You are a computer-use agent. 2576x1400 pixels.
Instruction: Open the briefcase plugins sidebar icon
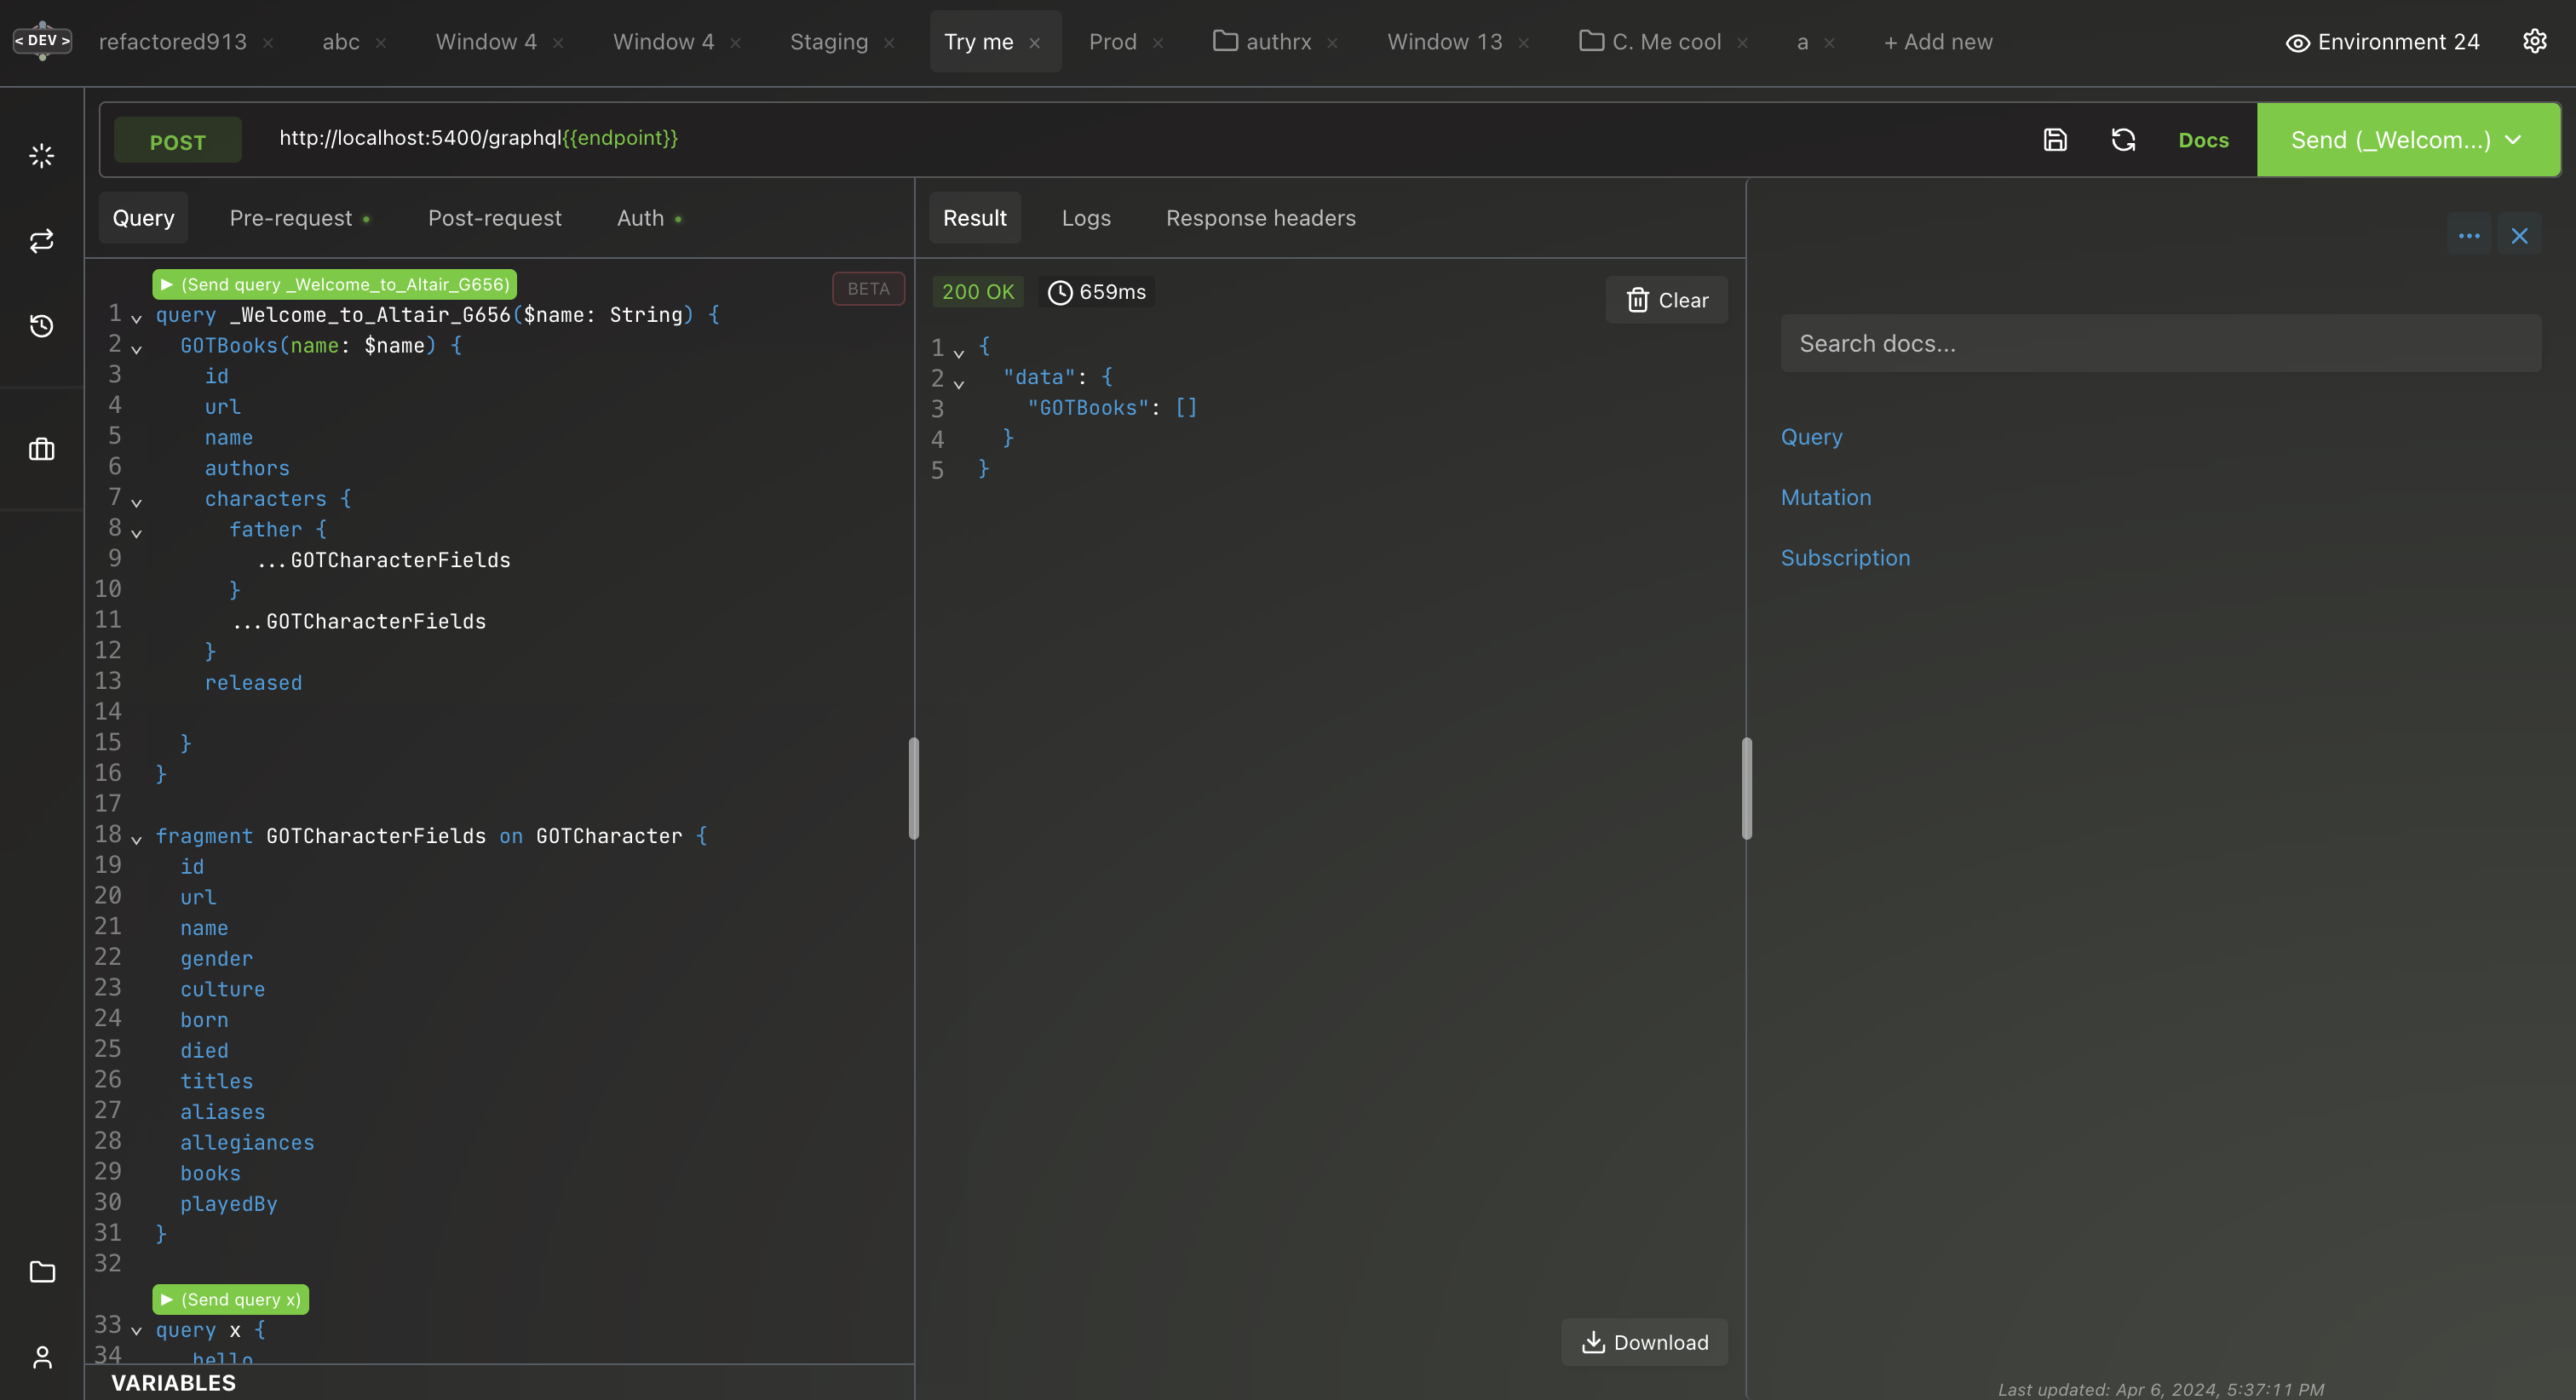tap(42, 450)
